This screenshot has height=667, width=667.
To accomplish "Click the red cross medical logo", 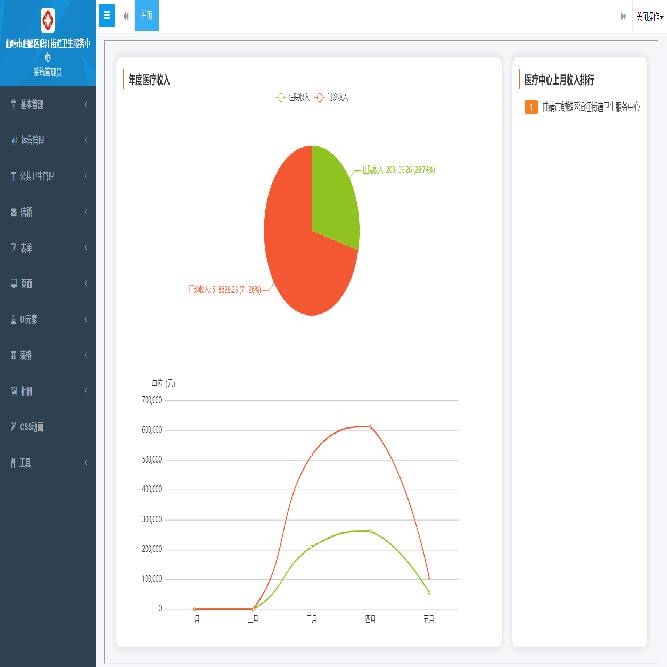I will (x=47, y=20).
